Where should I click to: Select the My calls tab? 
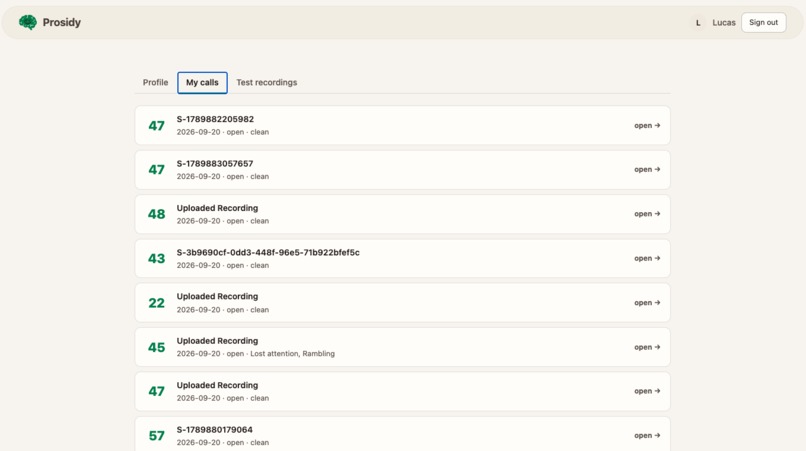202,82
